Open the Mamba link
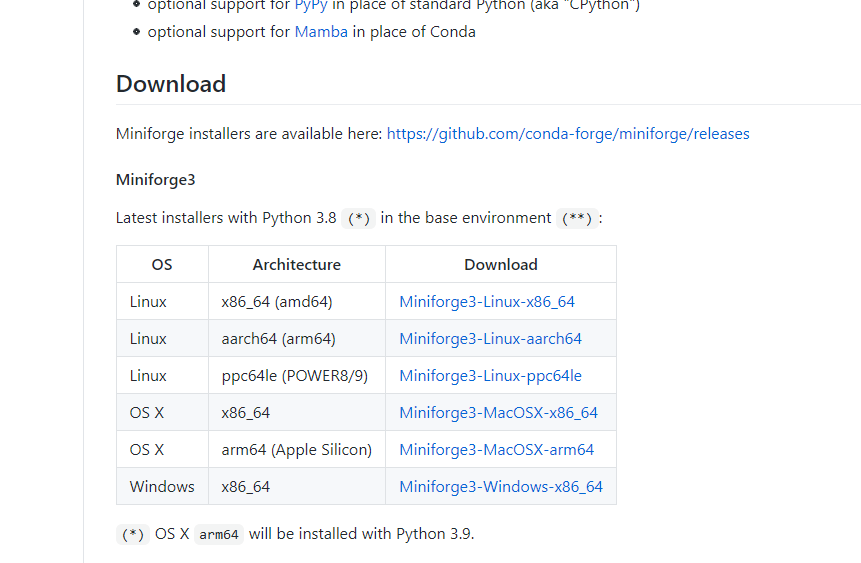The height and width of the screenshot is (563, 861). click(321, 32)
